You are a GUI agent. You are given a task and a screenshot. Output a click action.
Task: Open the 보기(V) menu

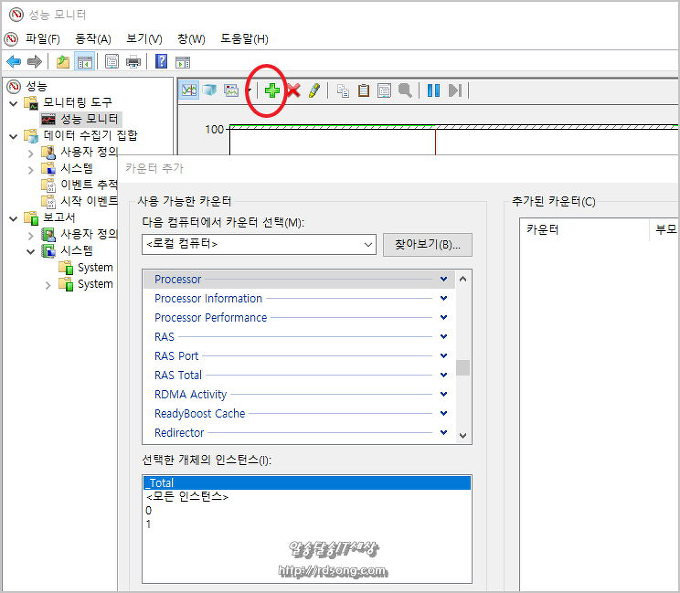pos(144,39)
